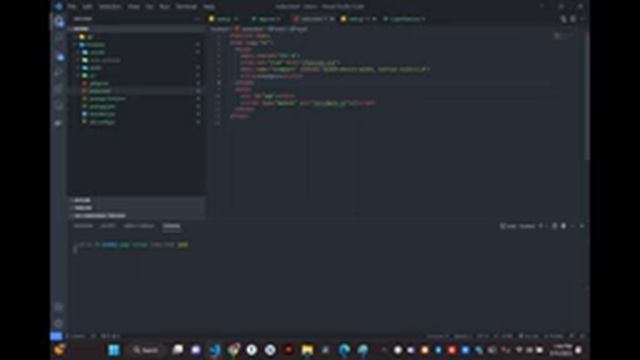Click the split editor icon at top right
Image resolution: width=640 pixels, height=360 pixels.
click(x=573, y=19)
